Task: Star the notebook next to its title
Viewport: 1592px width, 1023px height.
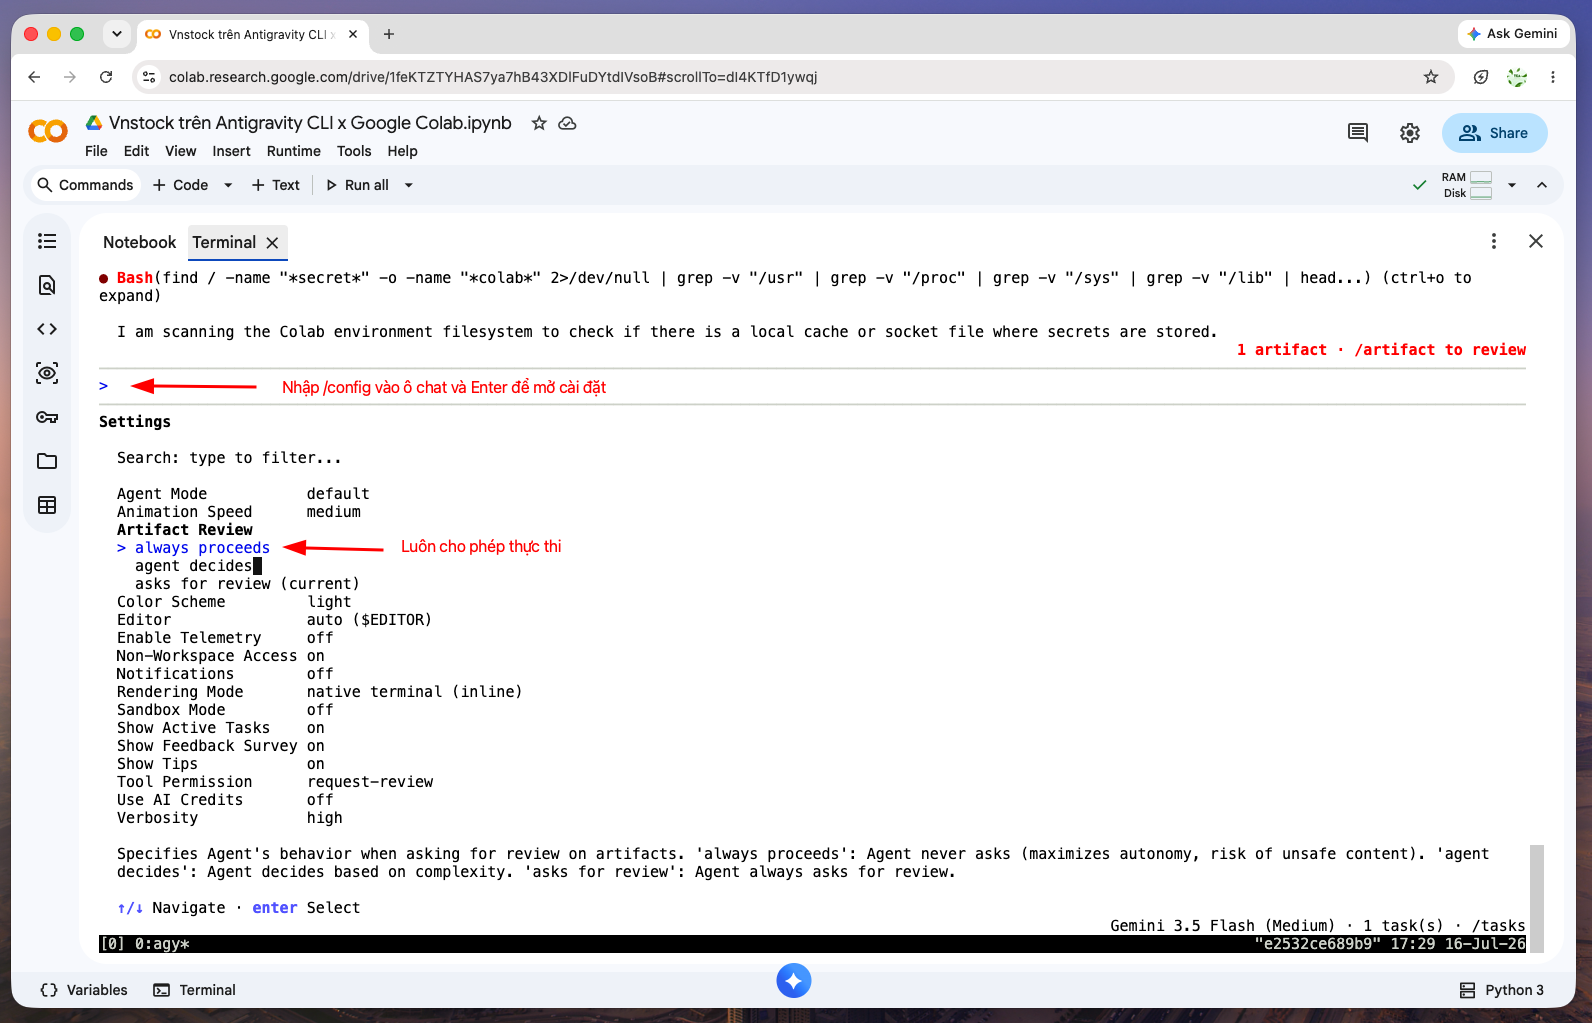Action: click(x=539, y=123)
